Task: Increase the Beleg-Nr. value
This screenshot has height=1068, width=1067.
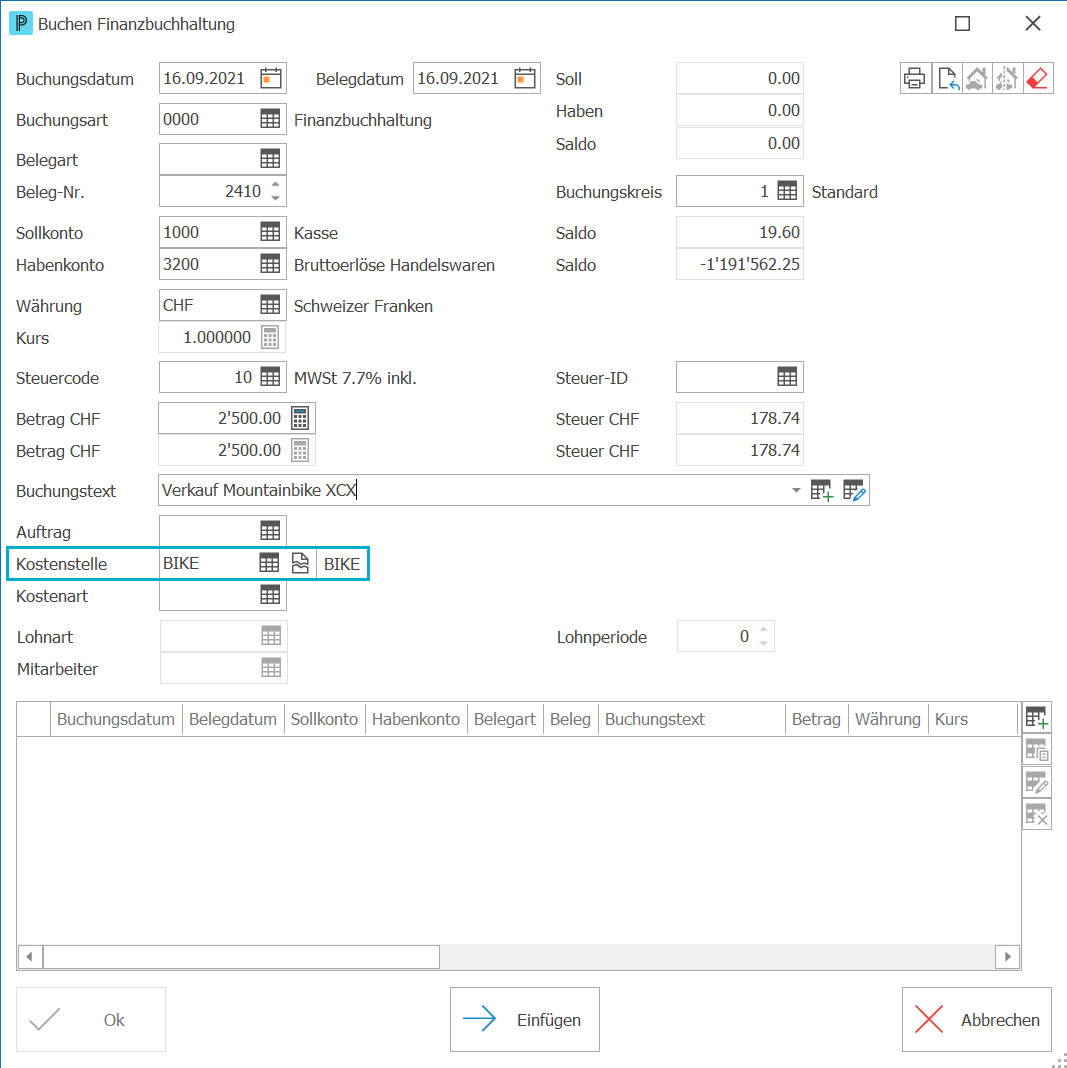Action: click(275, 185)
